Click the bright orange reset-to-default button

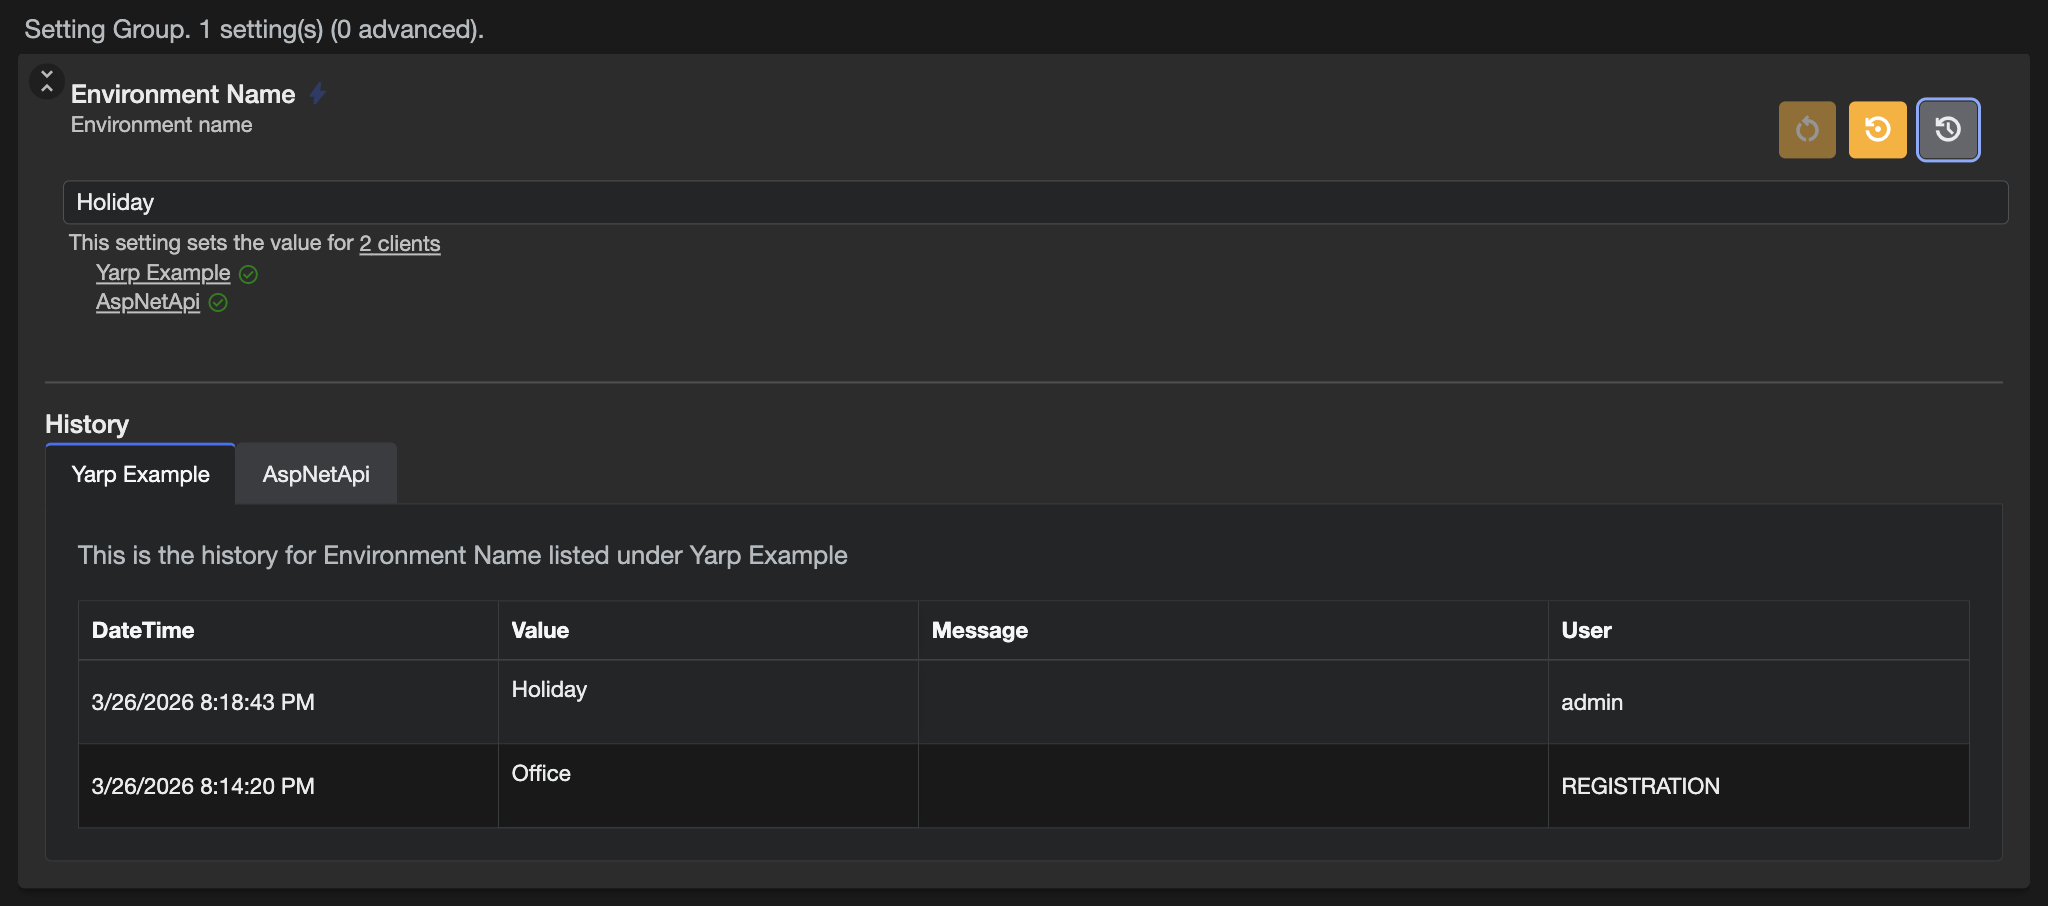point(1877,129)
